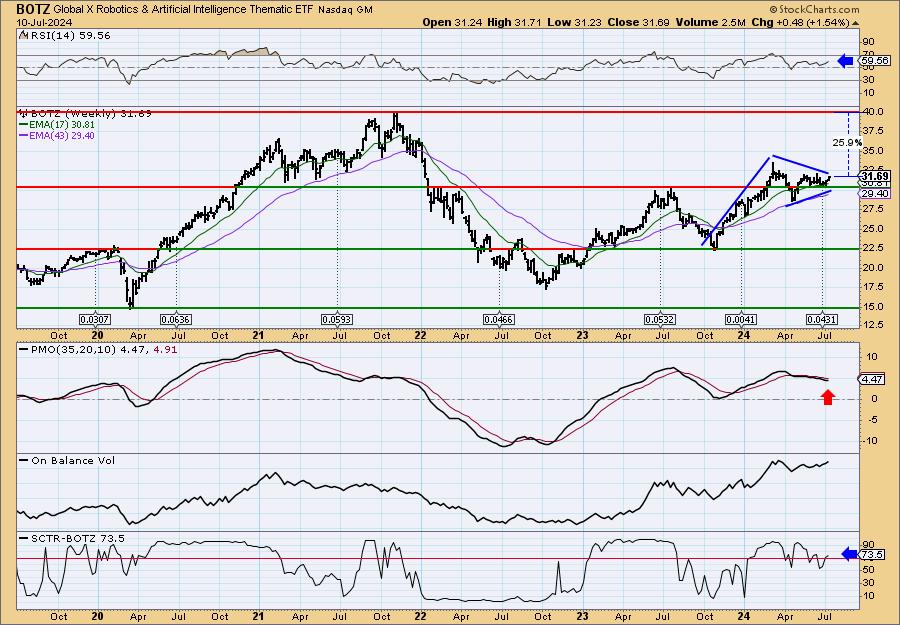Click the 4.47 PMO tag on right axis
The image size is (900, 625).
(x=872, y=379)
